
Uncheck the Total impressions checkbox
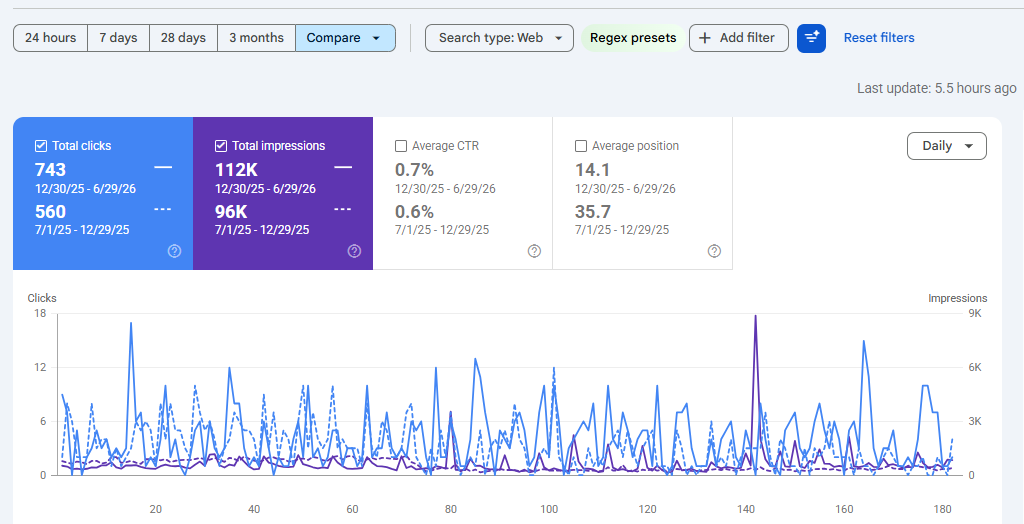click(221, 146)
